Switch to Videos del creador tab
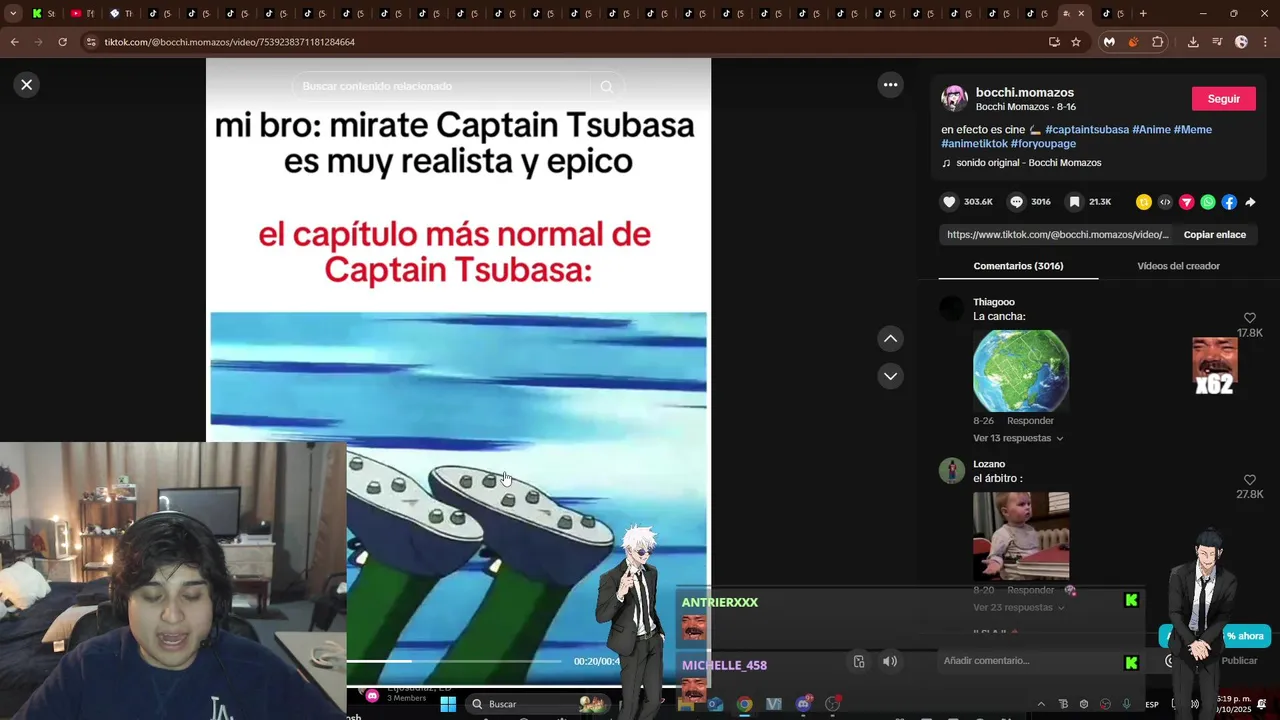 coord(1178,266)
